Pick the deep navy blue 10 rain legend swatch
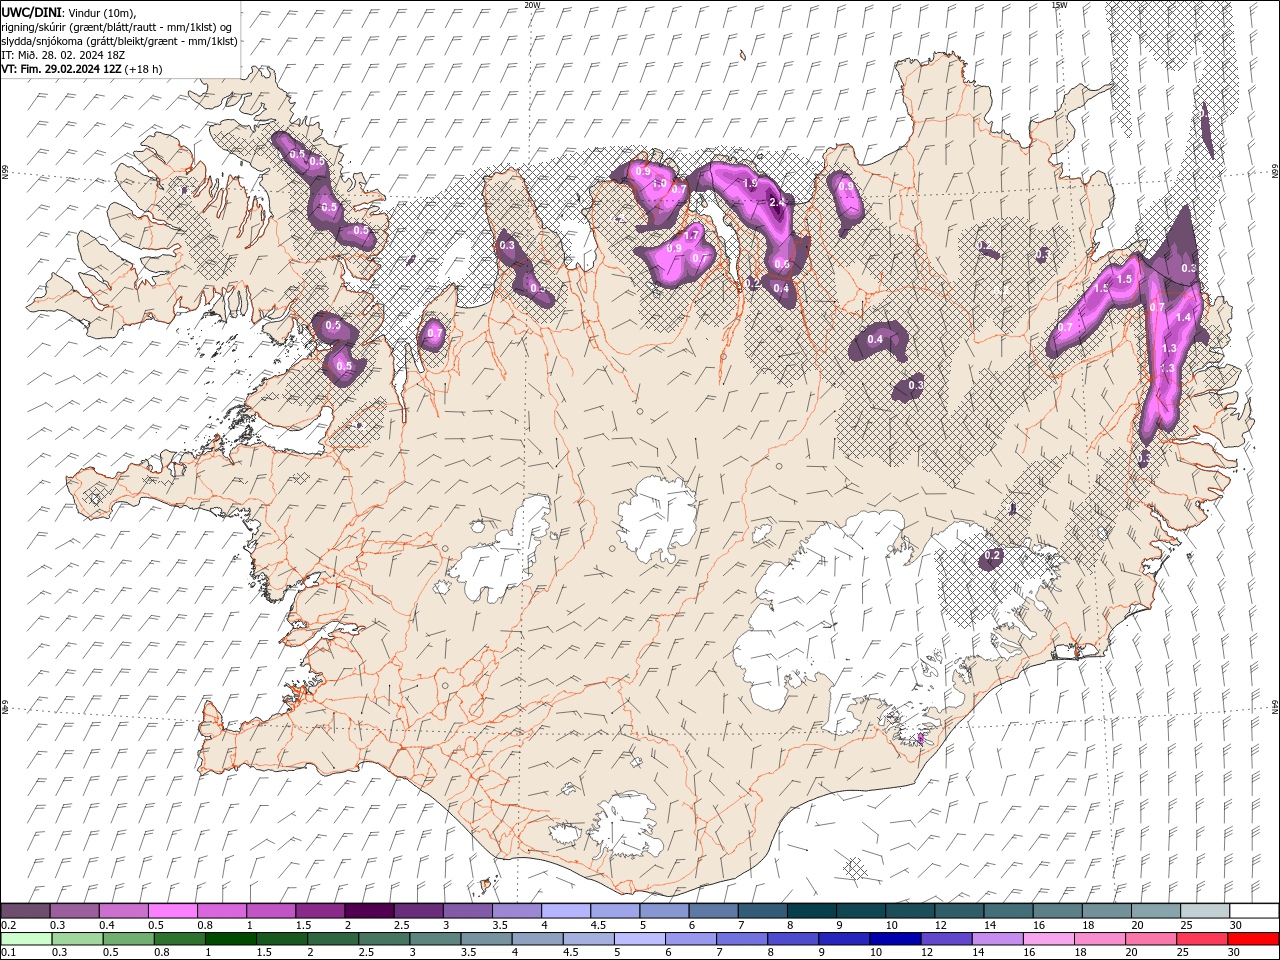This screenshot has height=960, width=1280. pos(894,939)
